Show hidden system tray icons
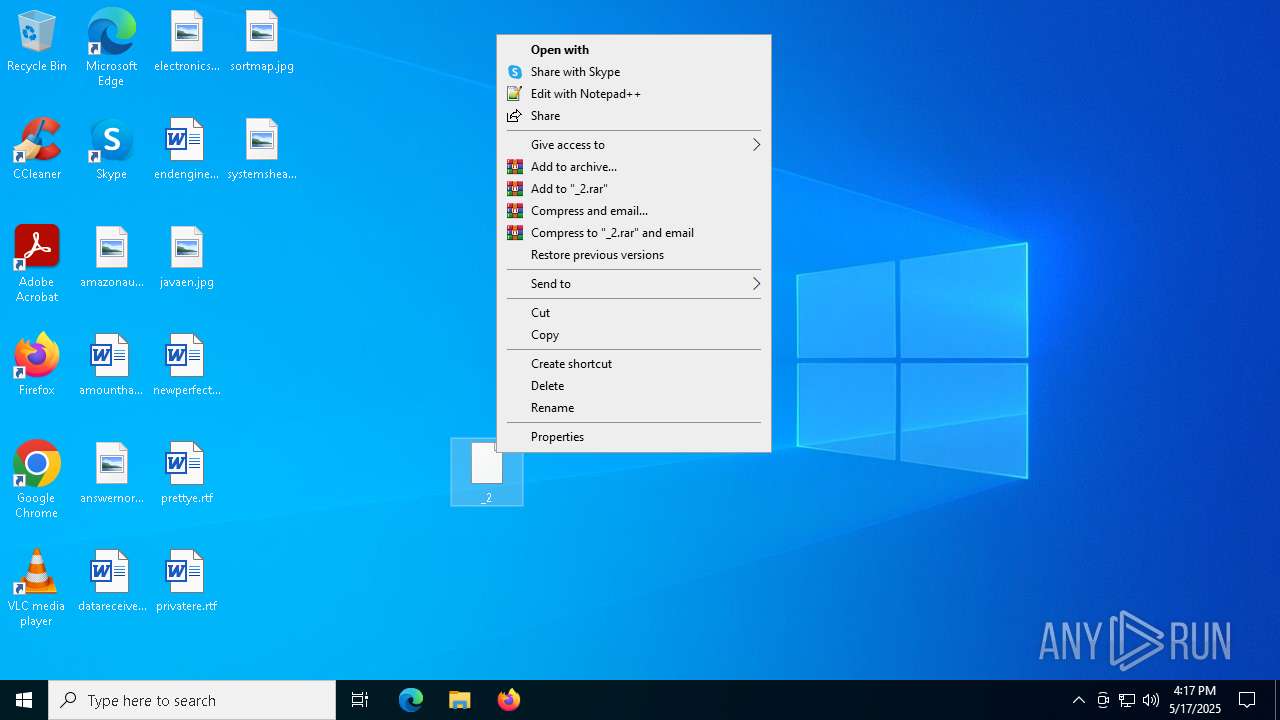Screen dimensions: 1280x720 [1079, 700]
